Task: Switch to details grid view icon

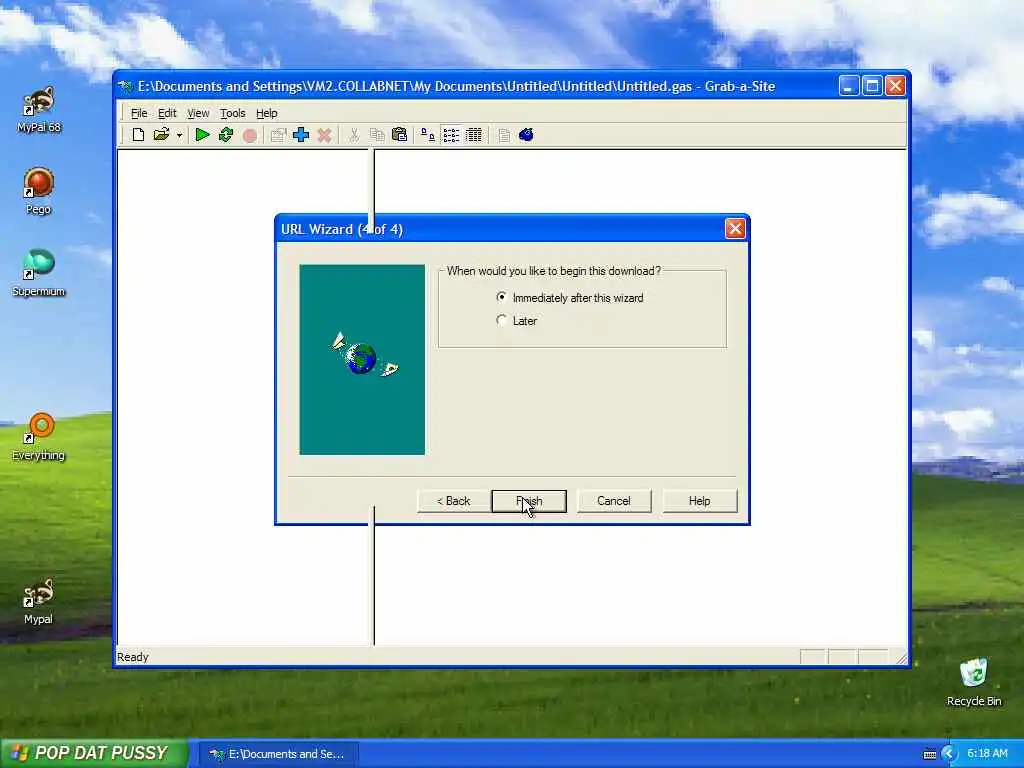Action: (474, 135)
